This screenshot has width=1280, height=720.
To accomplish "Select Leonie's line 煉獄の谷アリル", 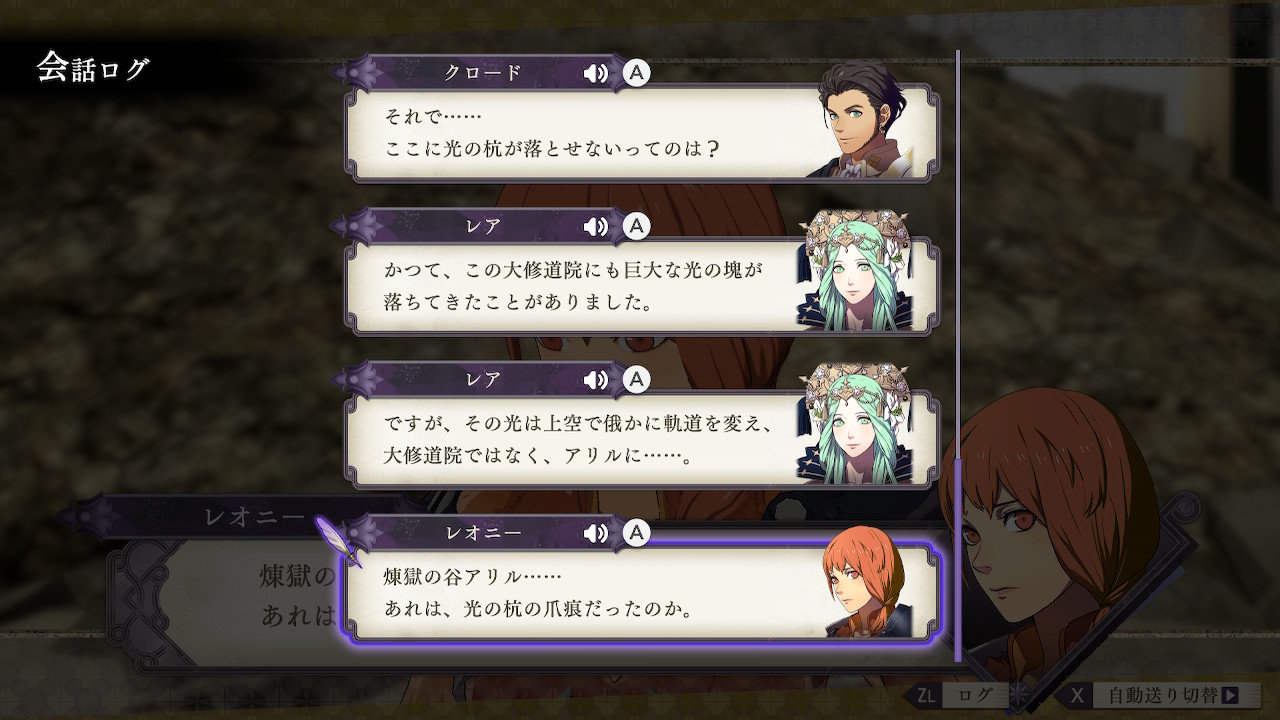I will point(642,593).
